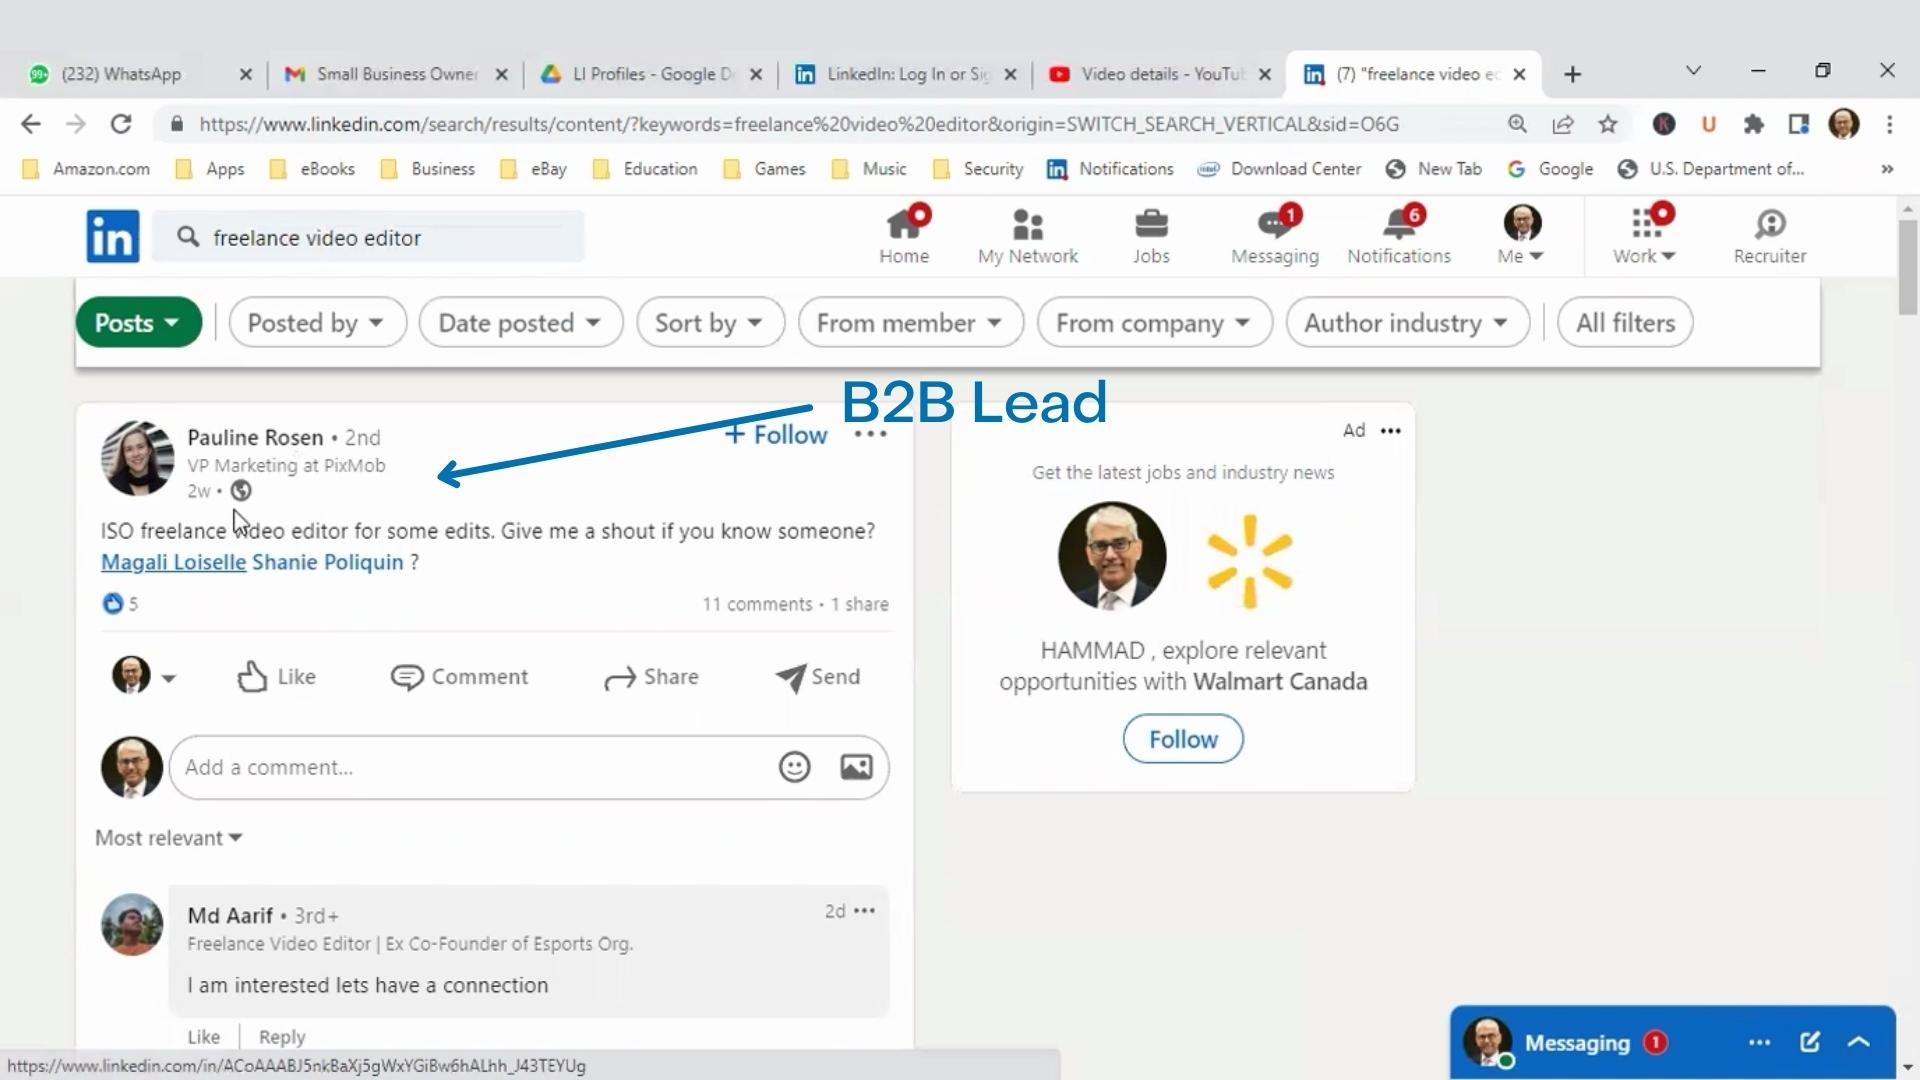
Task: Open a new browser tab
Action: [1572, 74]
